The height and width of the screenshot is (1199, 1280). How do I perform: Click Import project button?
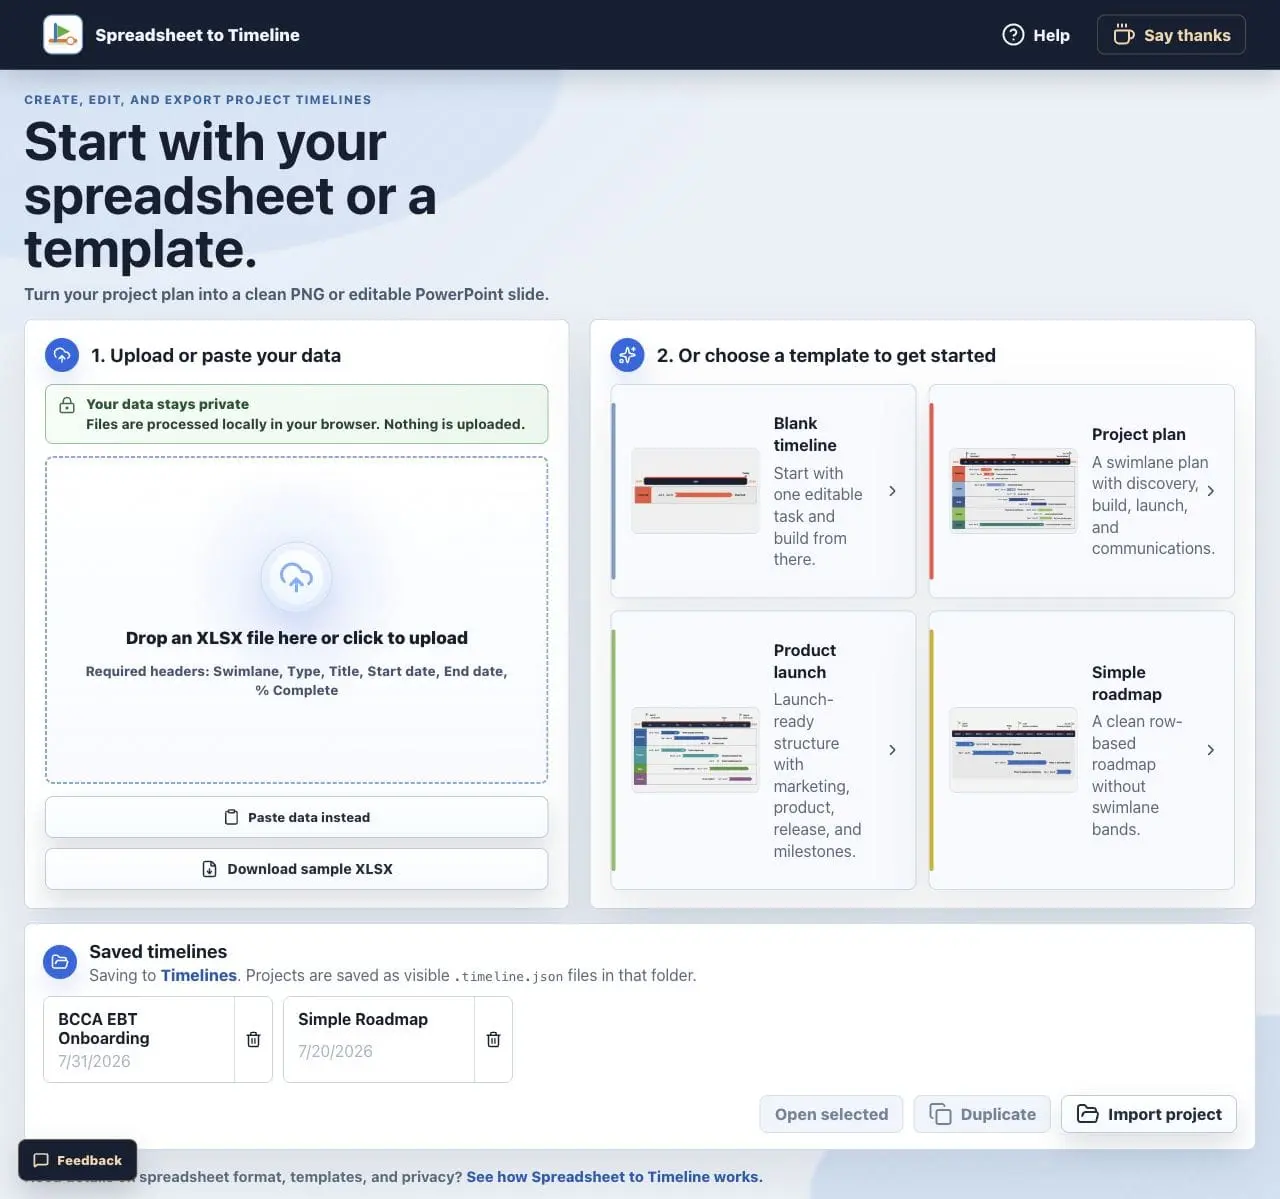tap(1149, 1114)
